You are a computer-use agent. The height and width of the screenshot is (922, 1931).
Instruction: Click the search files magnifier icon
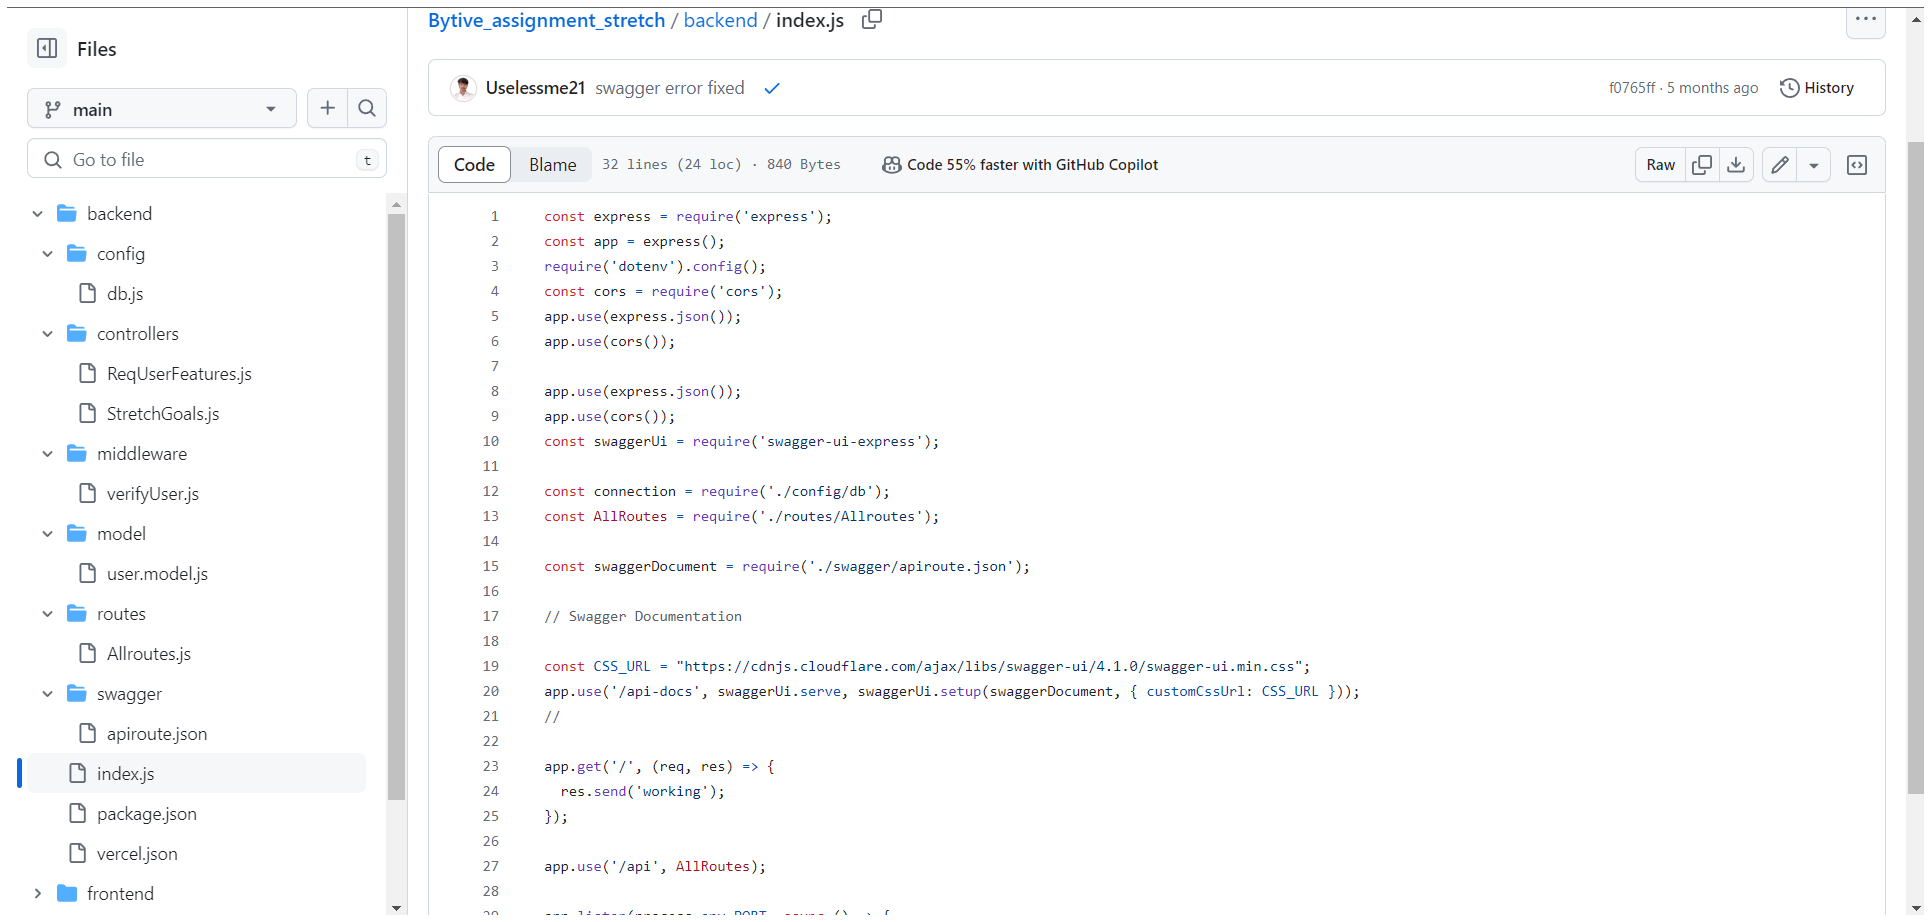(x=367, y=108)
